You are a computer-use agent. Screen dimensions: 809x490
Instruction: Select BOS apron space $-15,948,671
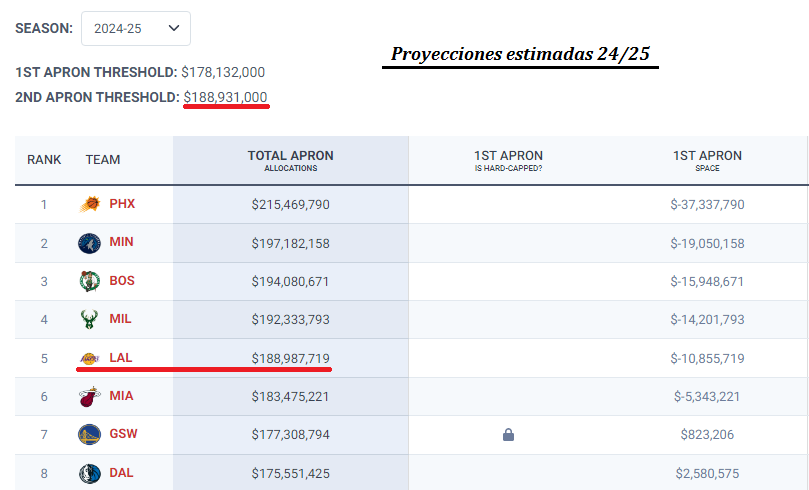click(707, 282)
